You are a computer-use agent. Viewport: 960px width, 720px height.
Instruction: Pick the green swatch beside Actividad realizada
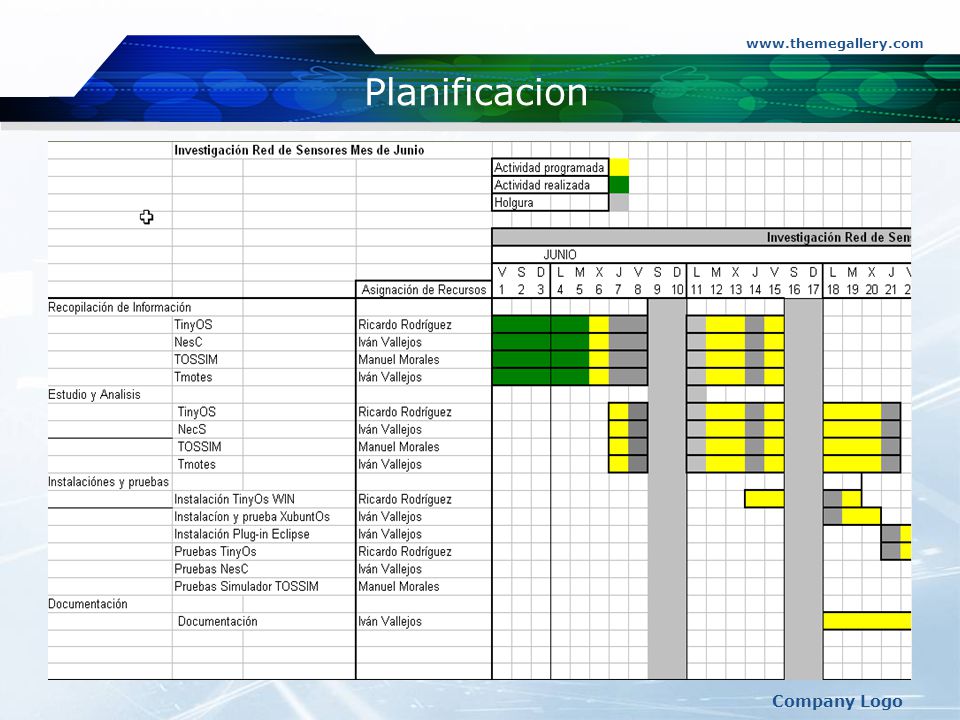point(619,185)
